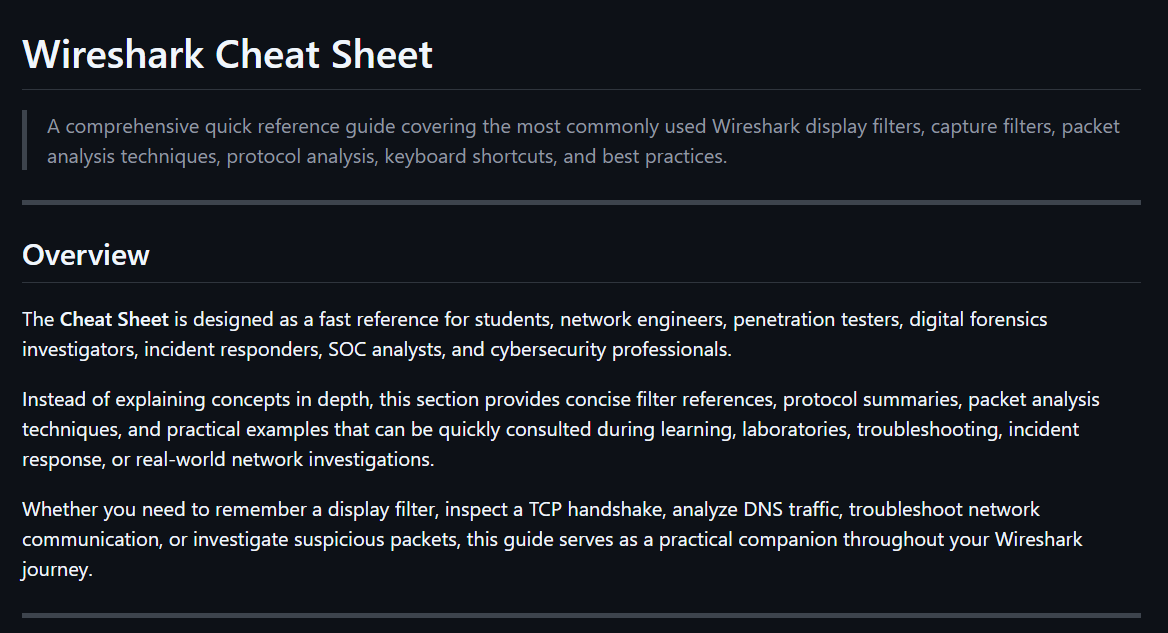
Task: Click the paragraph starting 'Whether you need to remember'
Action: coord(552,539)
